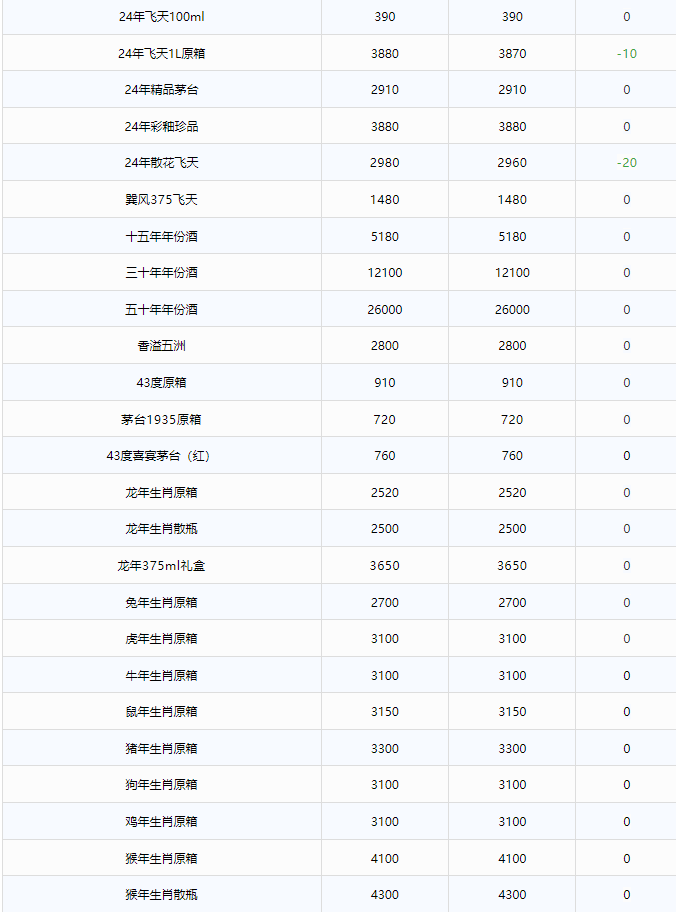The image size is (676, 912).
Task: Click the 兔年生肖原箱 row label
Action: click(161, 603)
